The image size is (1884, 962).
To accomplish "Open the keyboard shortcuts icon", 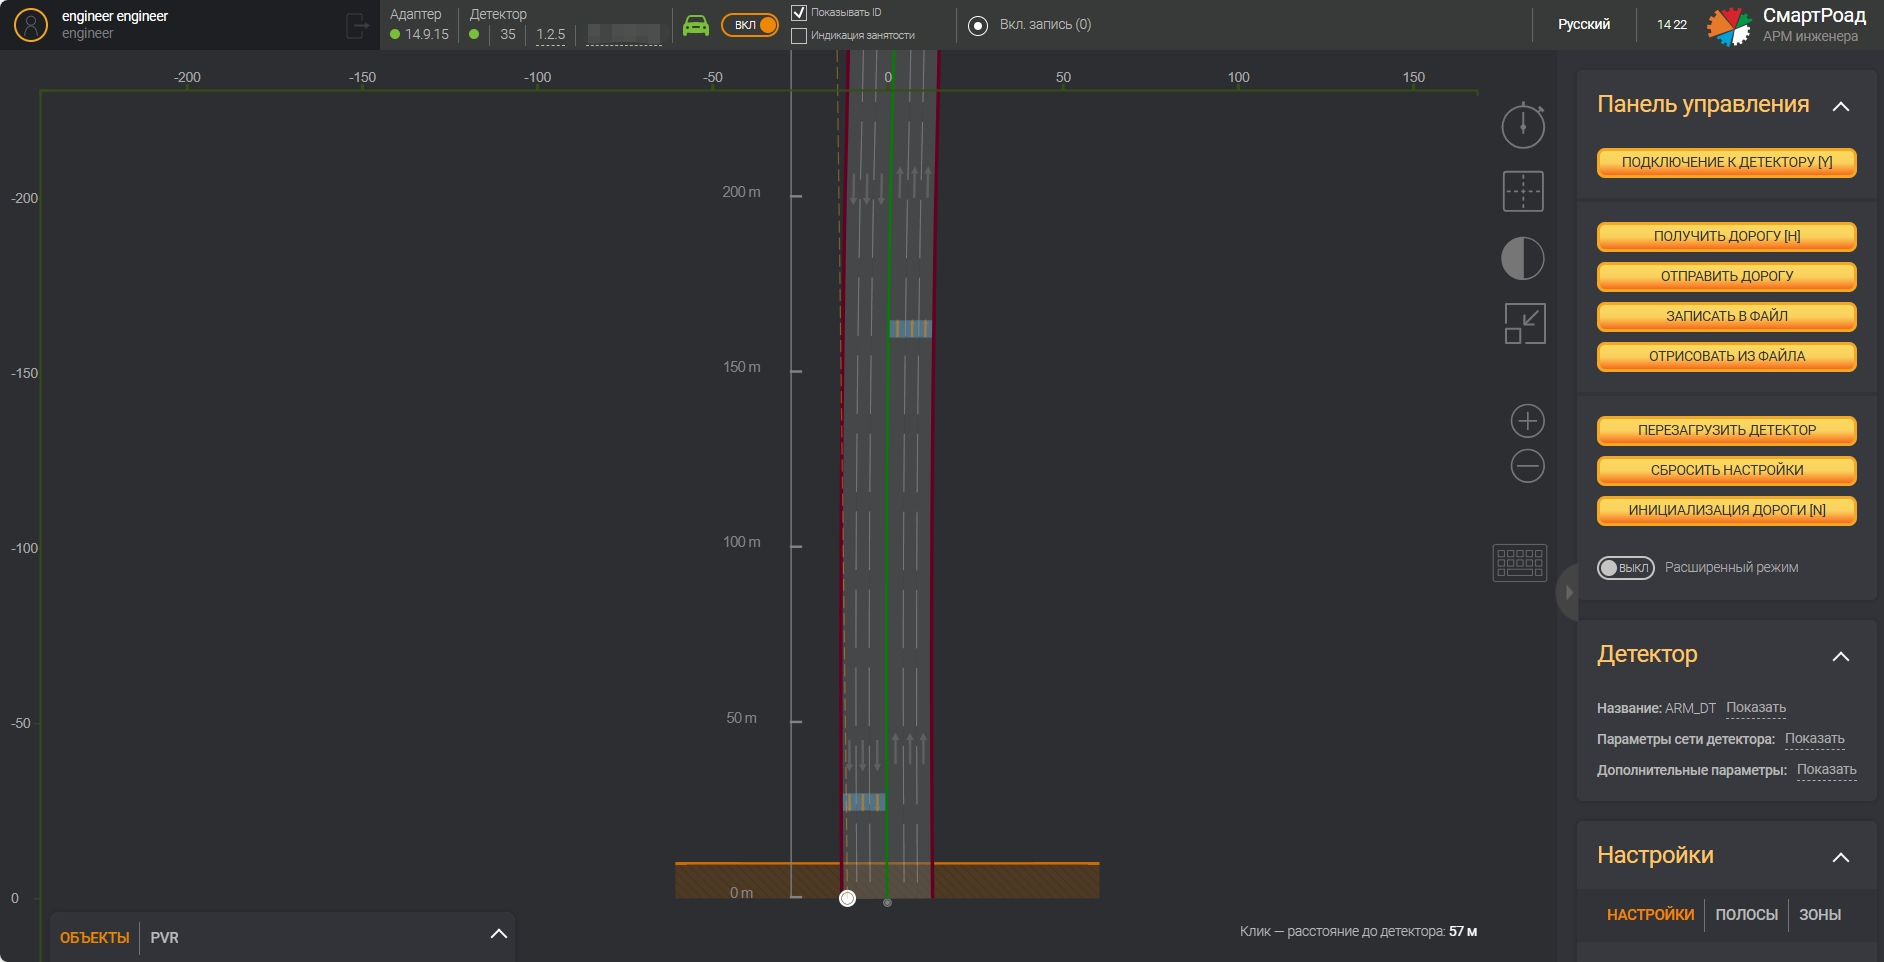I will pyautogui.click(x=1519, y=562).
